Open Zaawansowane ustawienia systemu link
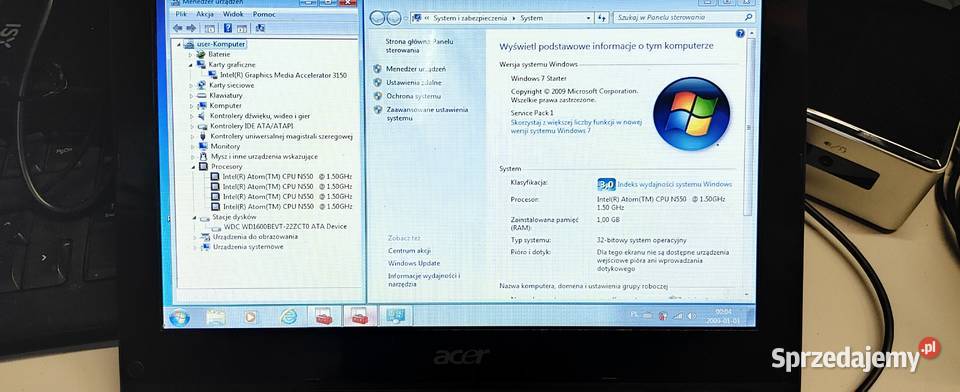 pos(427,113)
